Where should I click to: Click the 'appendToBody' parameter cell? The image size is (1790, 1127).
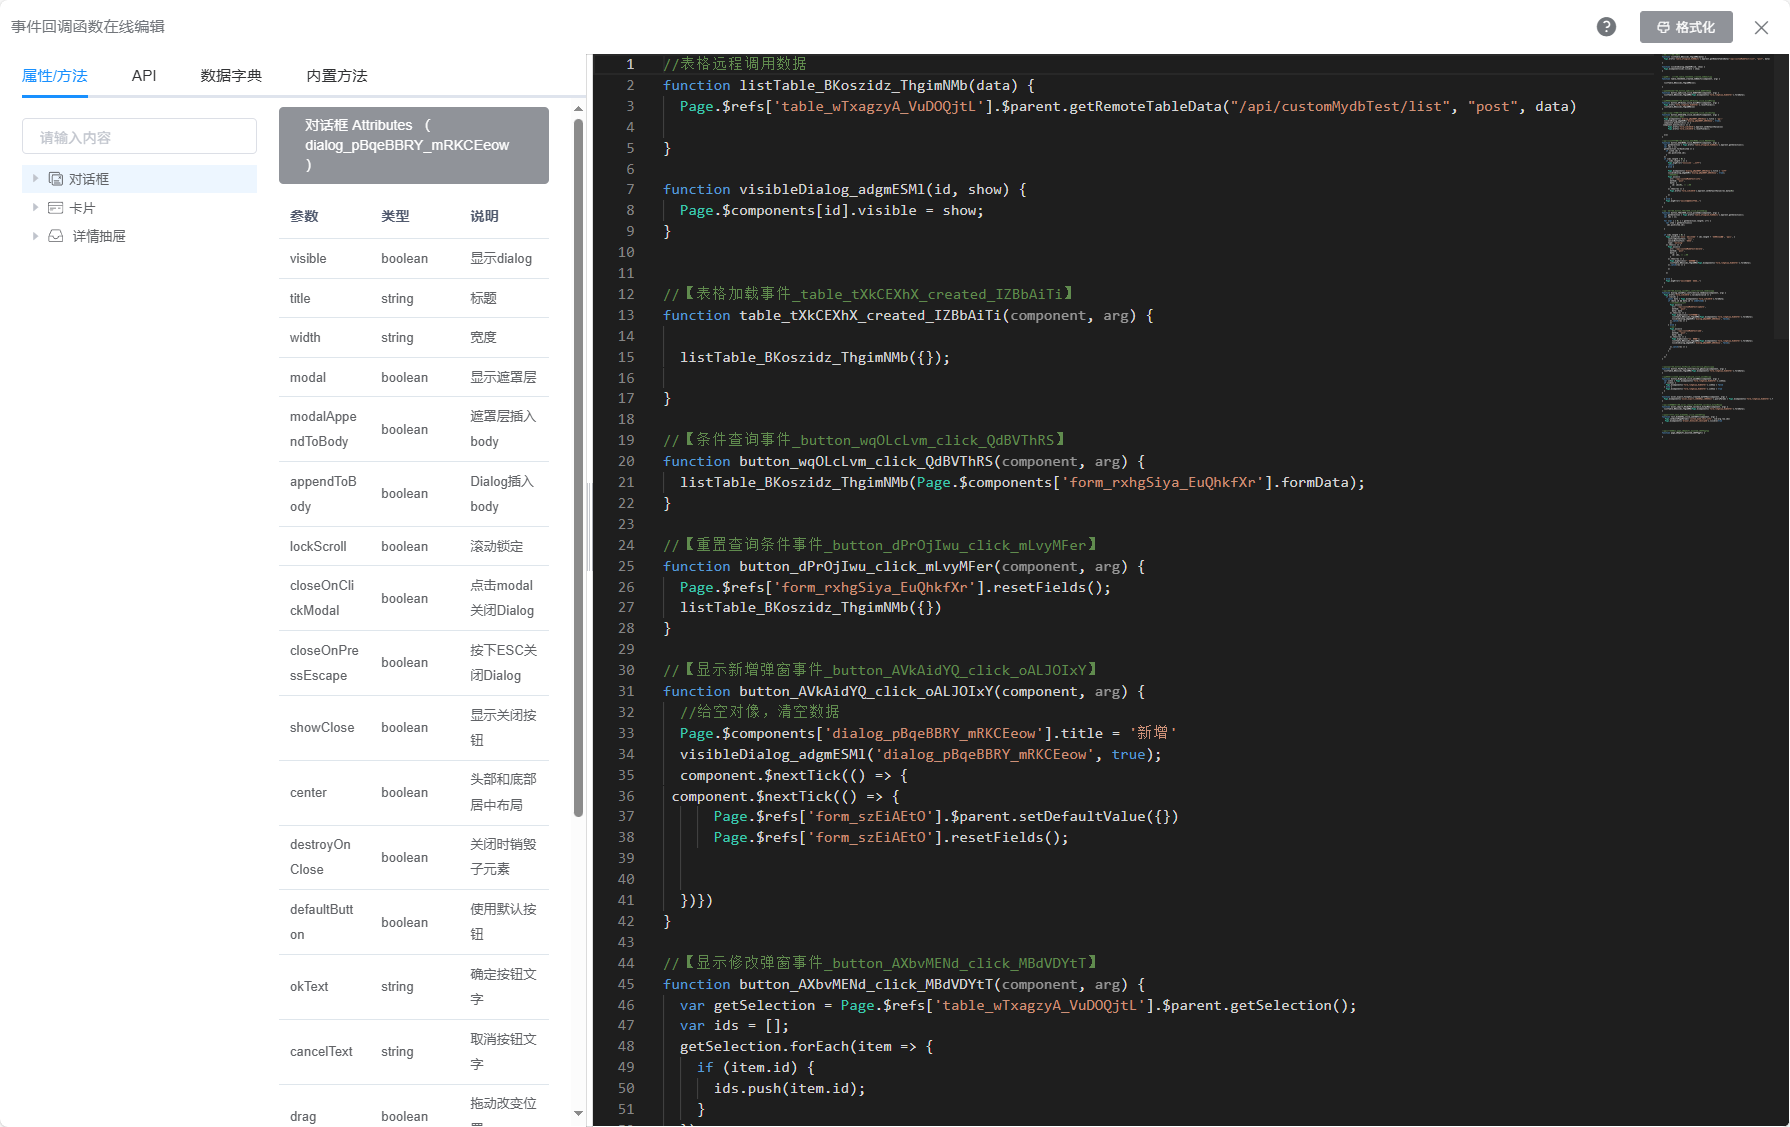click(x=323, y=494)
